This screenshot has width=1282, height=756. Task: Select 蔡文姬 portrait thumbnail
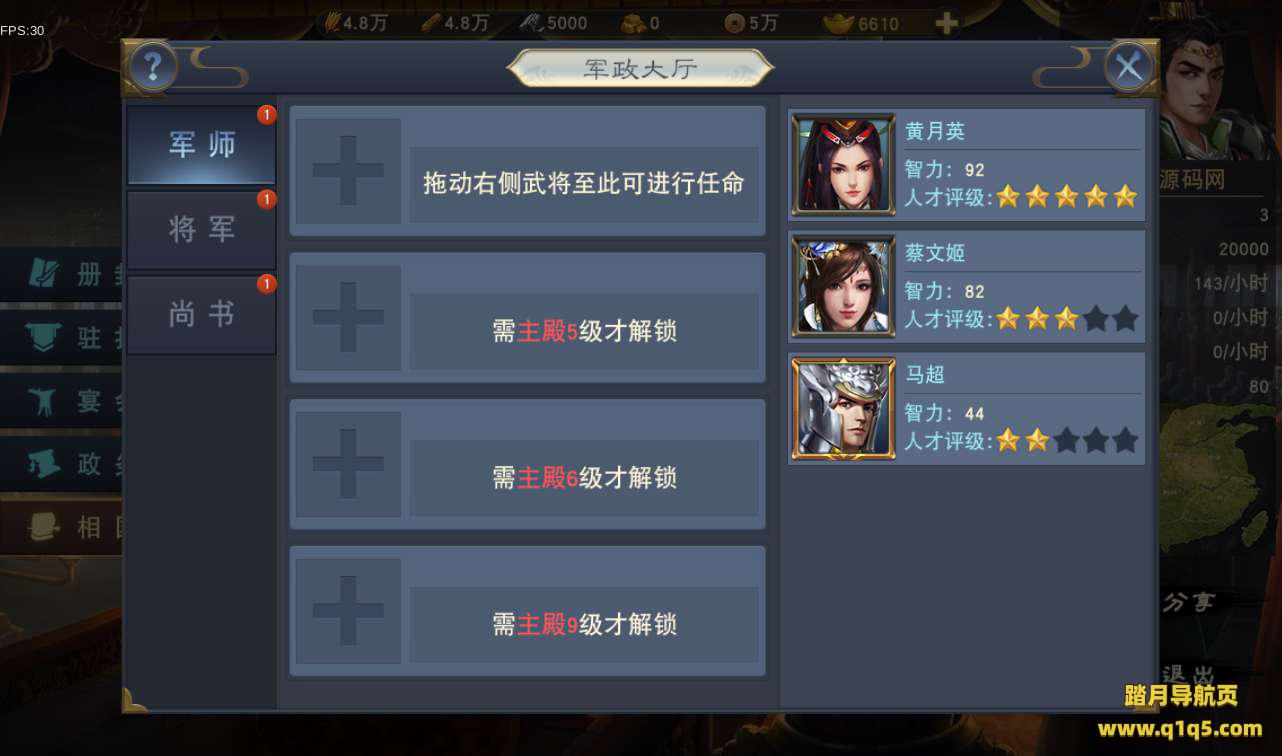844,287
